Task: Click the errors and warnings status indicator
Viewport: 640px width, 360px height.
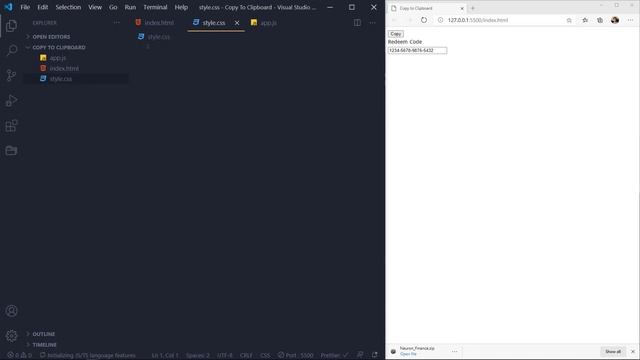Action: point(19,355)
